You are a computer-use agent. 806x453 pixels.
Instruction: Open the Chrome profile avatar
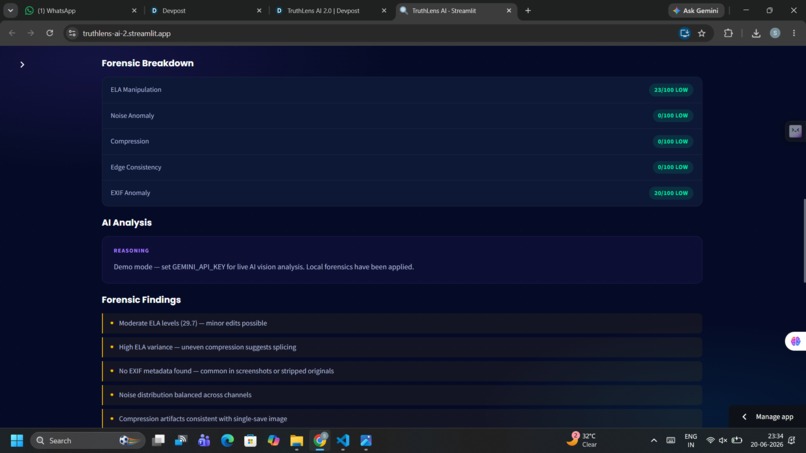[x=775, y=33]
